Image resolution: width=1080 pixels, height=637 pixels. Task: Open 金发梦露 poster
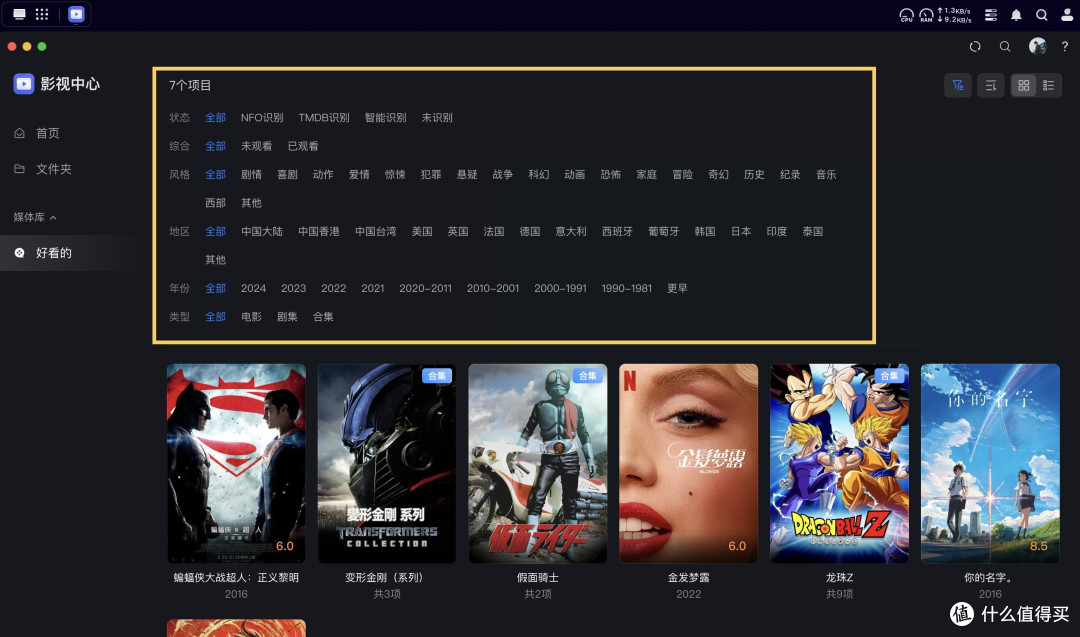coord(689,463)
